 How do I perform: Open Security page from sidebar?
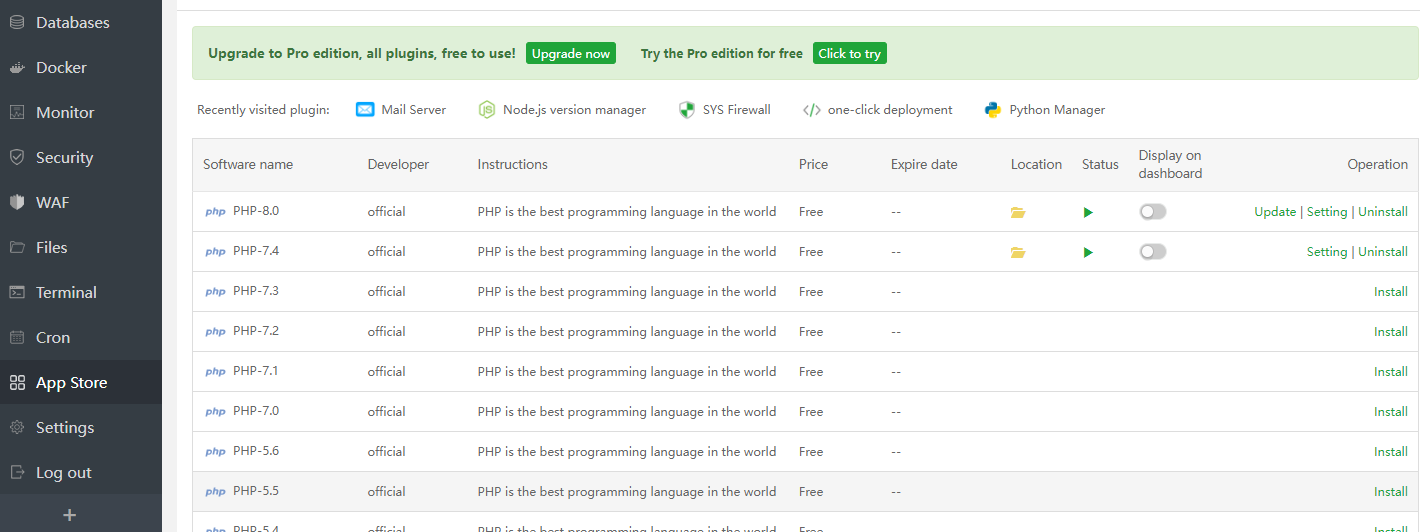click(x=64, y=158)
